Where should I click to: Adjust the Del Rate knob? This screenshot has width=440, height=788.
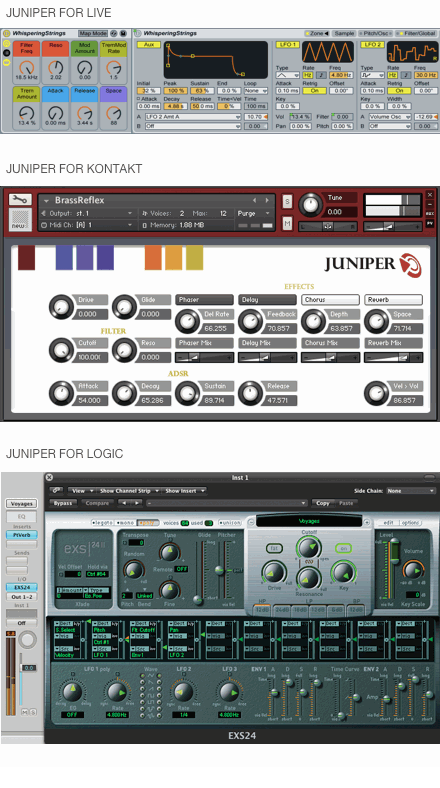tap(187, 321)
